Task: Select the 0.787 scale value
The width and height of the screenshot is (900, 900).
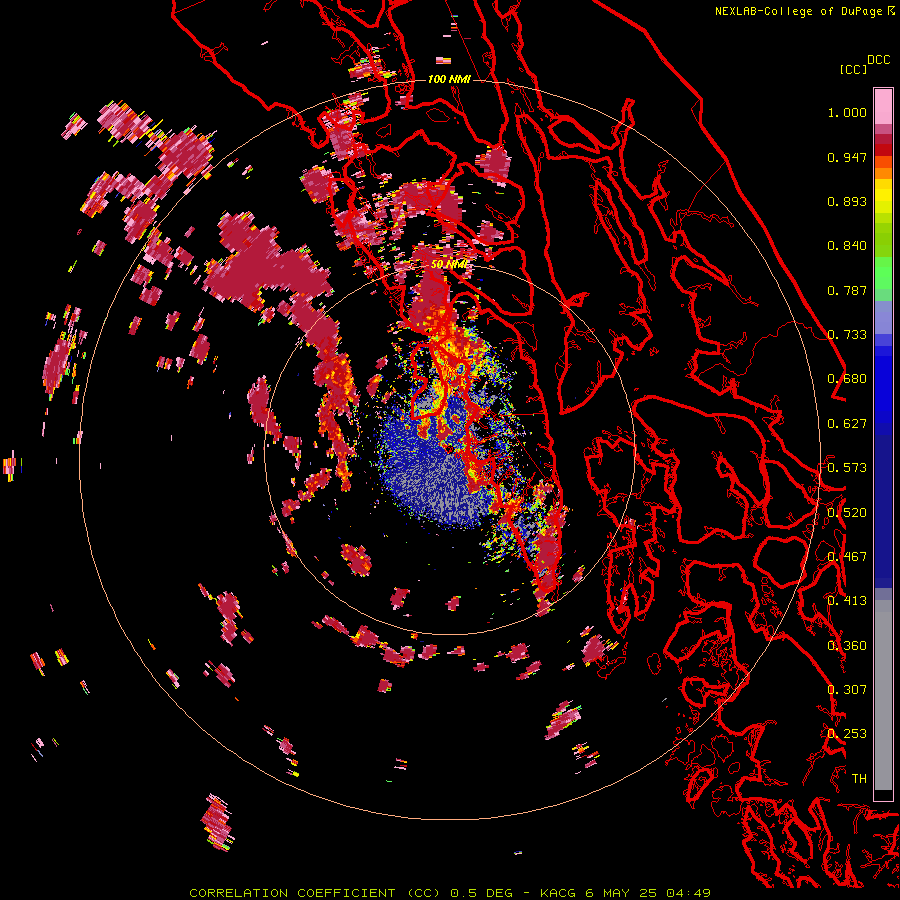Action: point(847,290)
